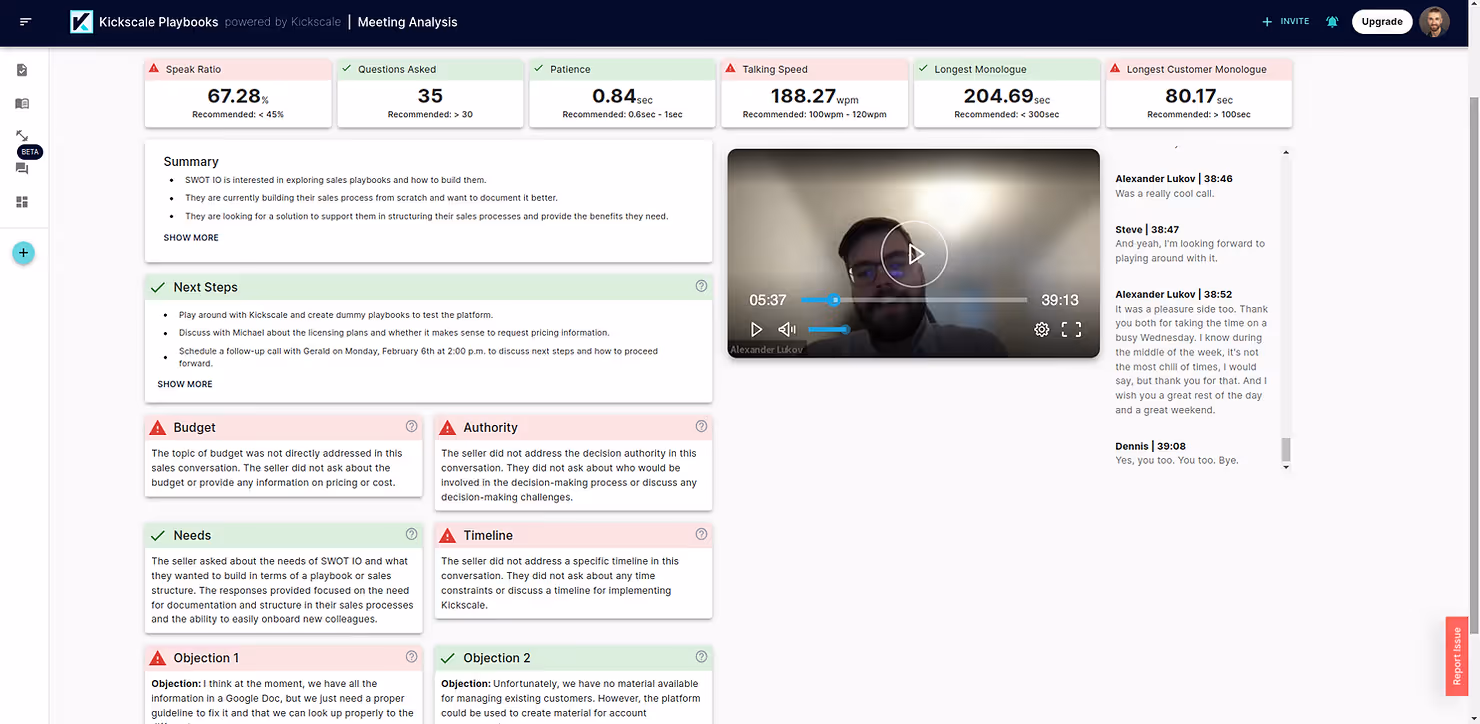This screenshot has width=1480, height=724.
Task: Open the playbook book sidebar icon
Action: tap(22, 103)
